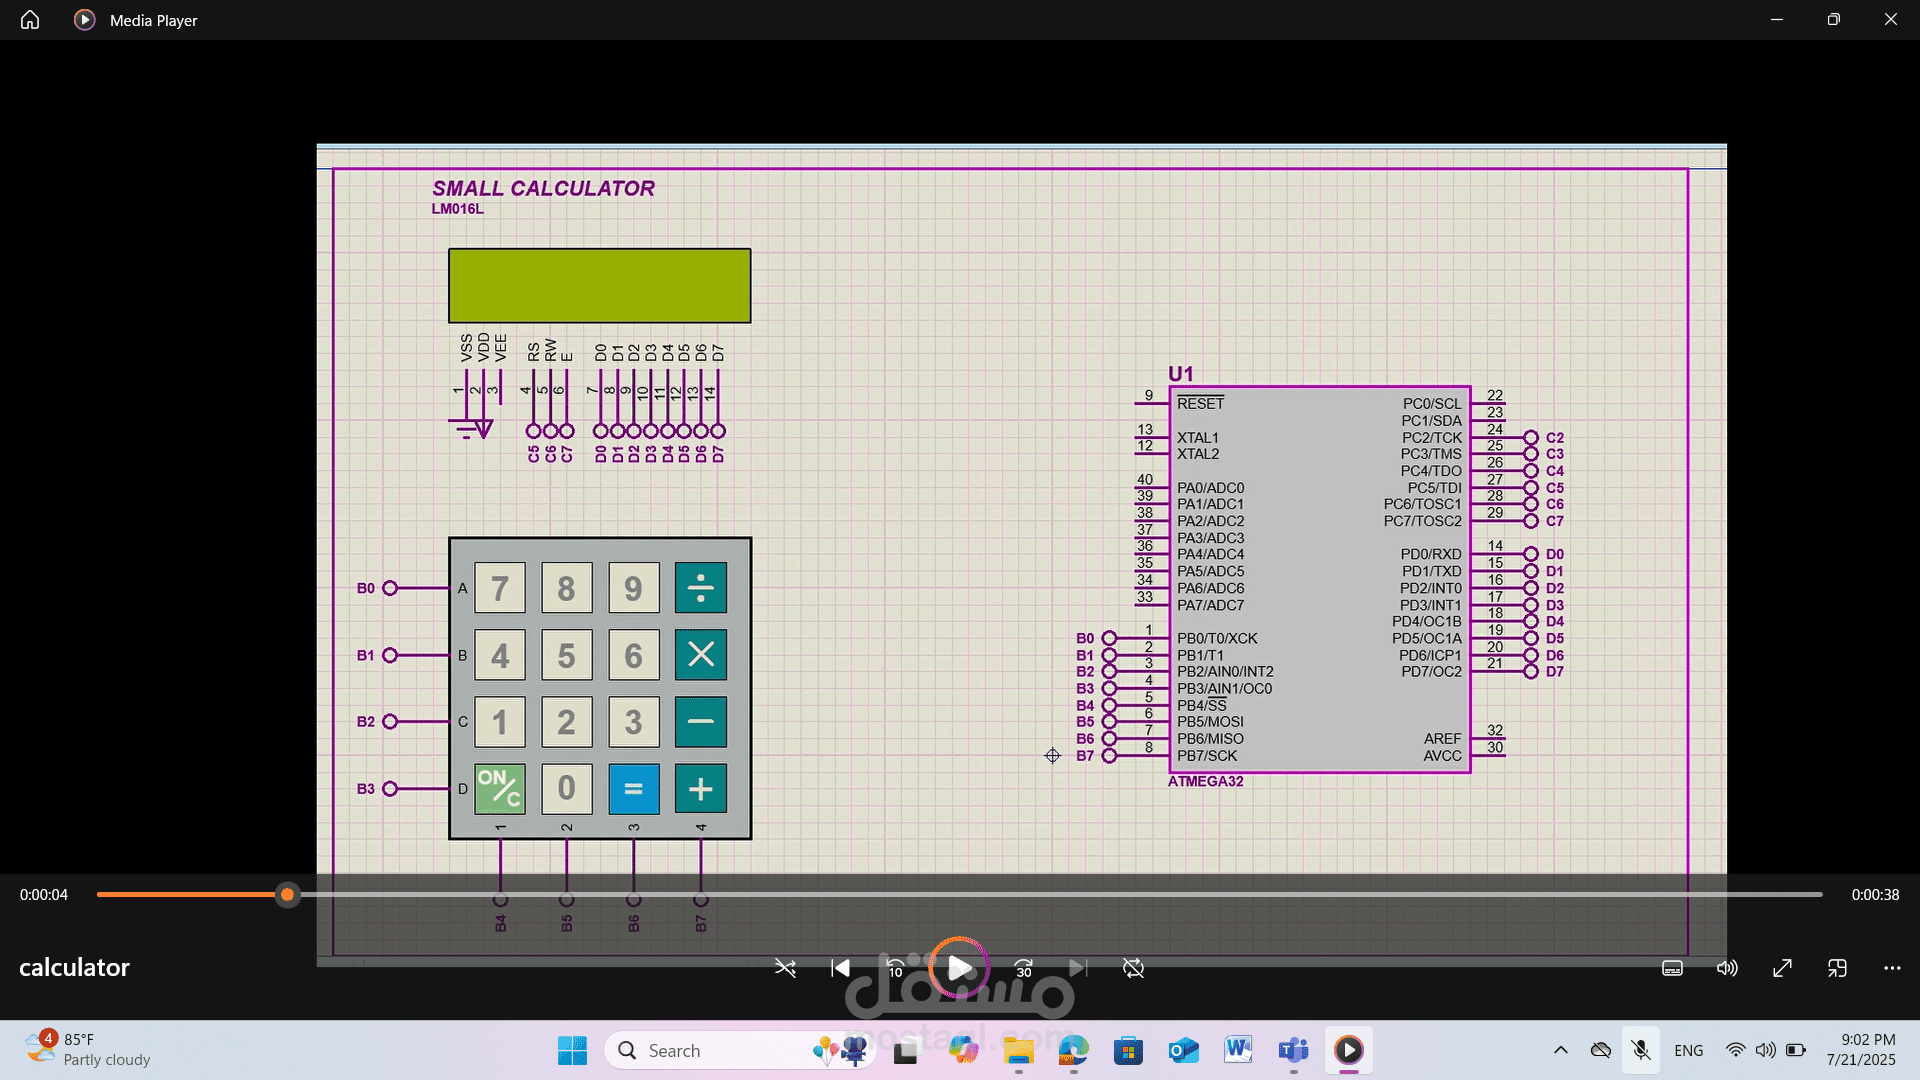1920x1080 pixels.
Task: Open Microsoft Word from the taskbar
Action: click(x=1238, y=1050)
